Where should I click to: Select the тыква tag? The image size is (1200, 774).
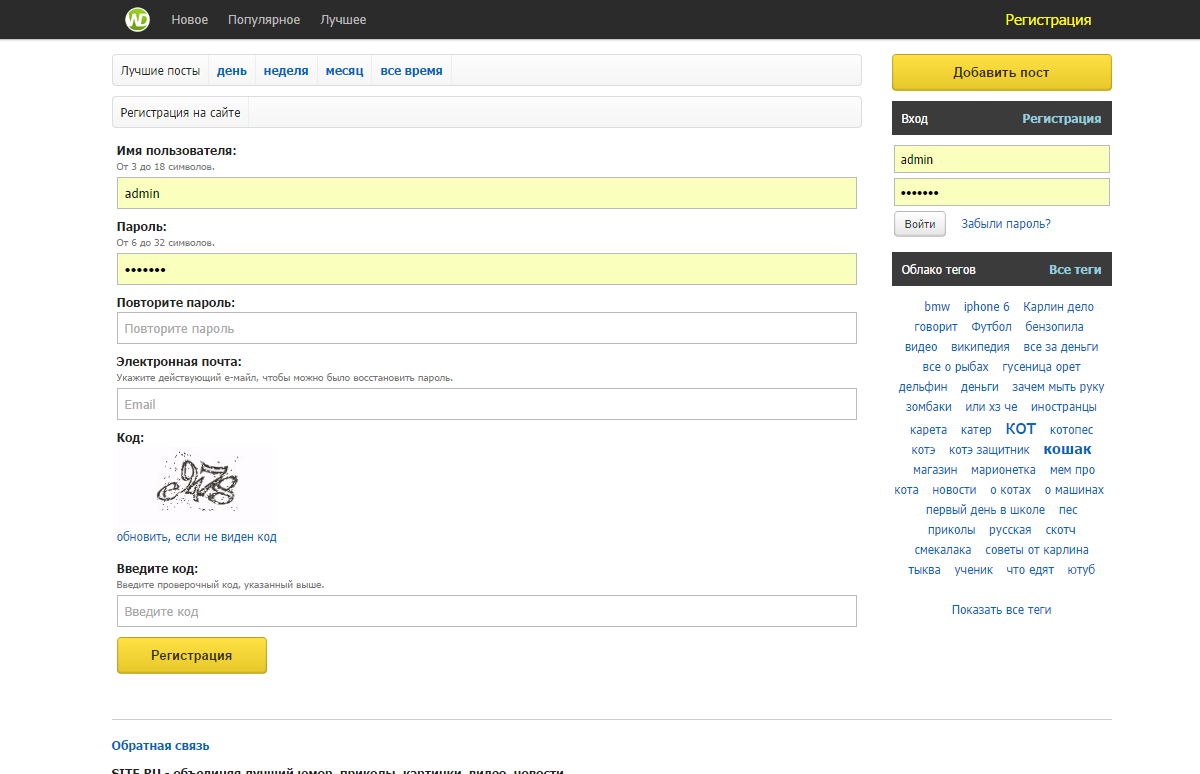pos(924,570)
